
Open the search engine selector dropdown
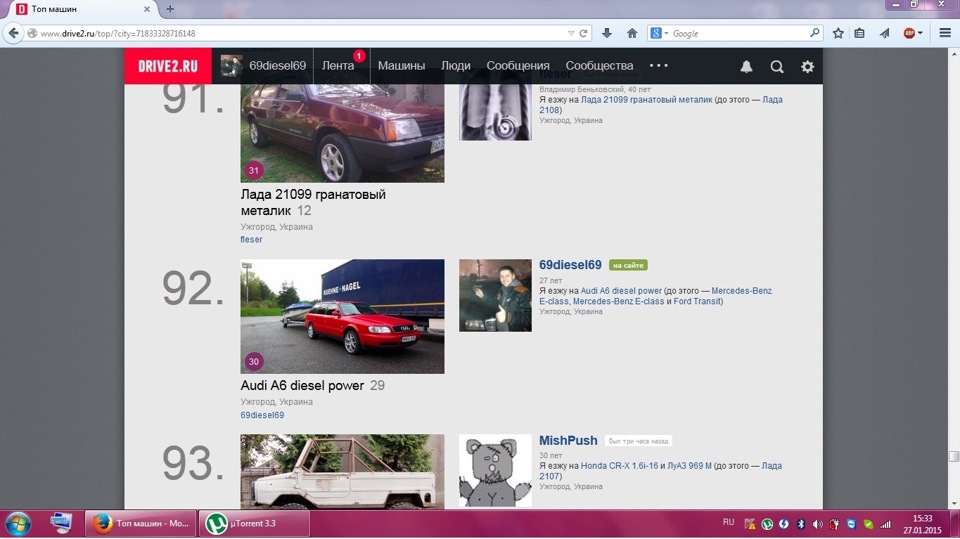pos(659,33)
